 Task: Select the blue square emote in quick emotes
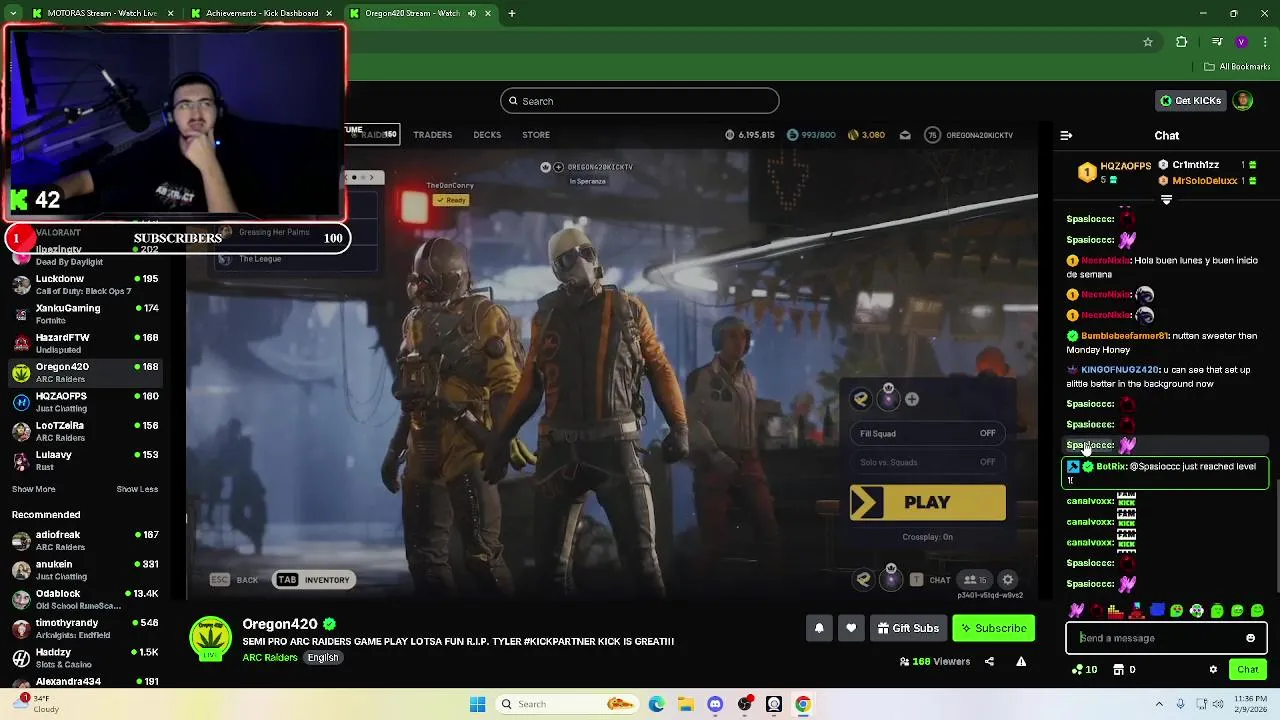1157,610
